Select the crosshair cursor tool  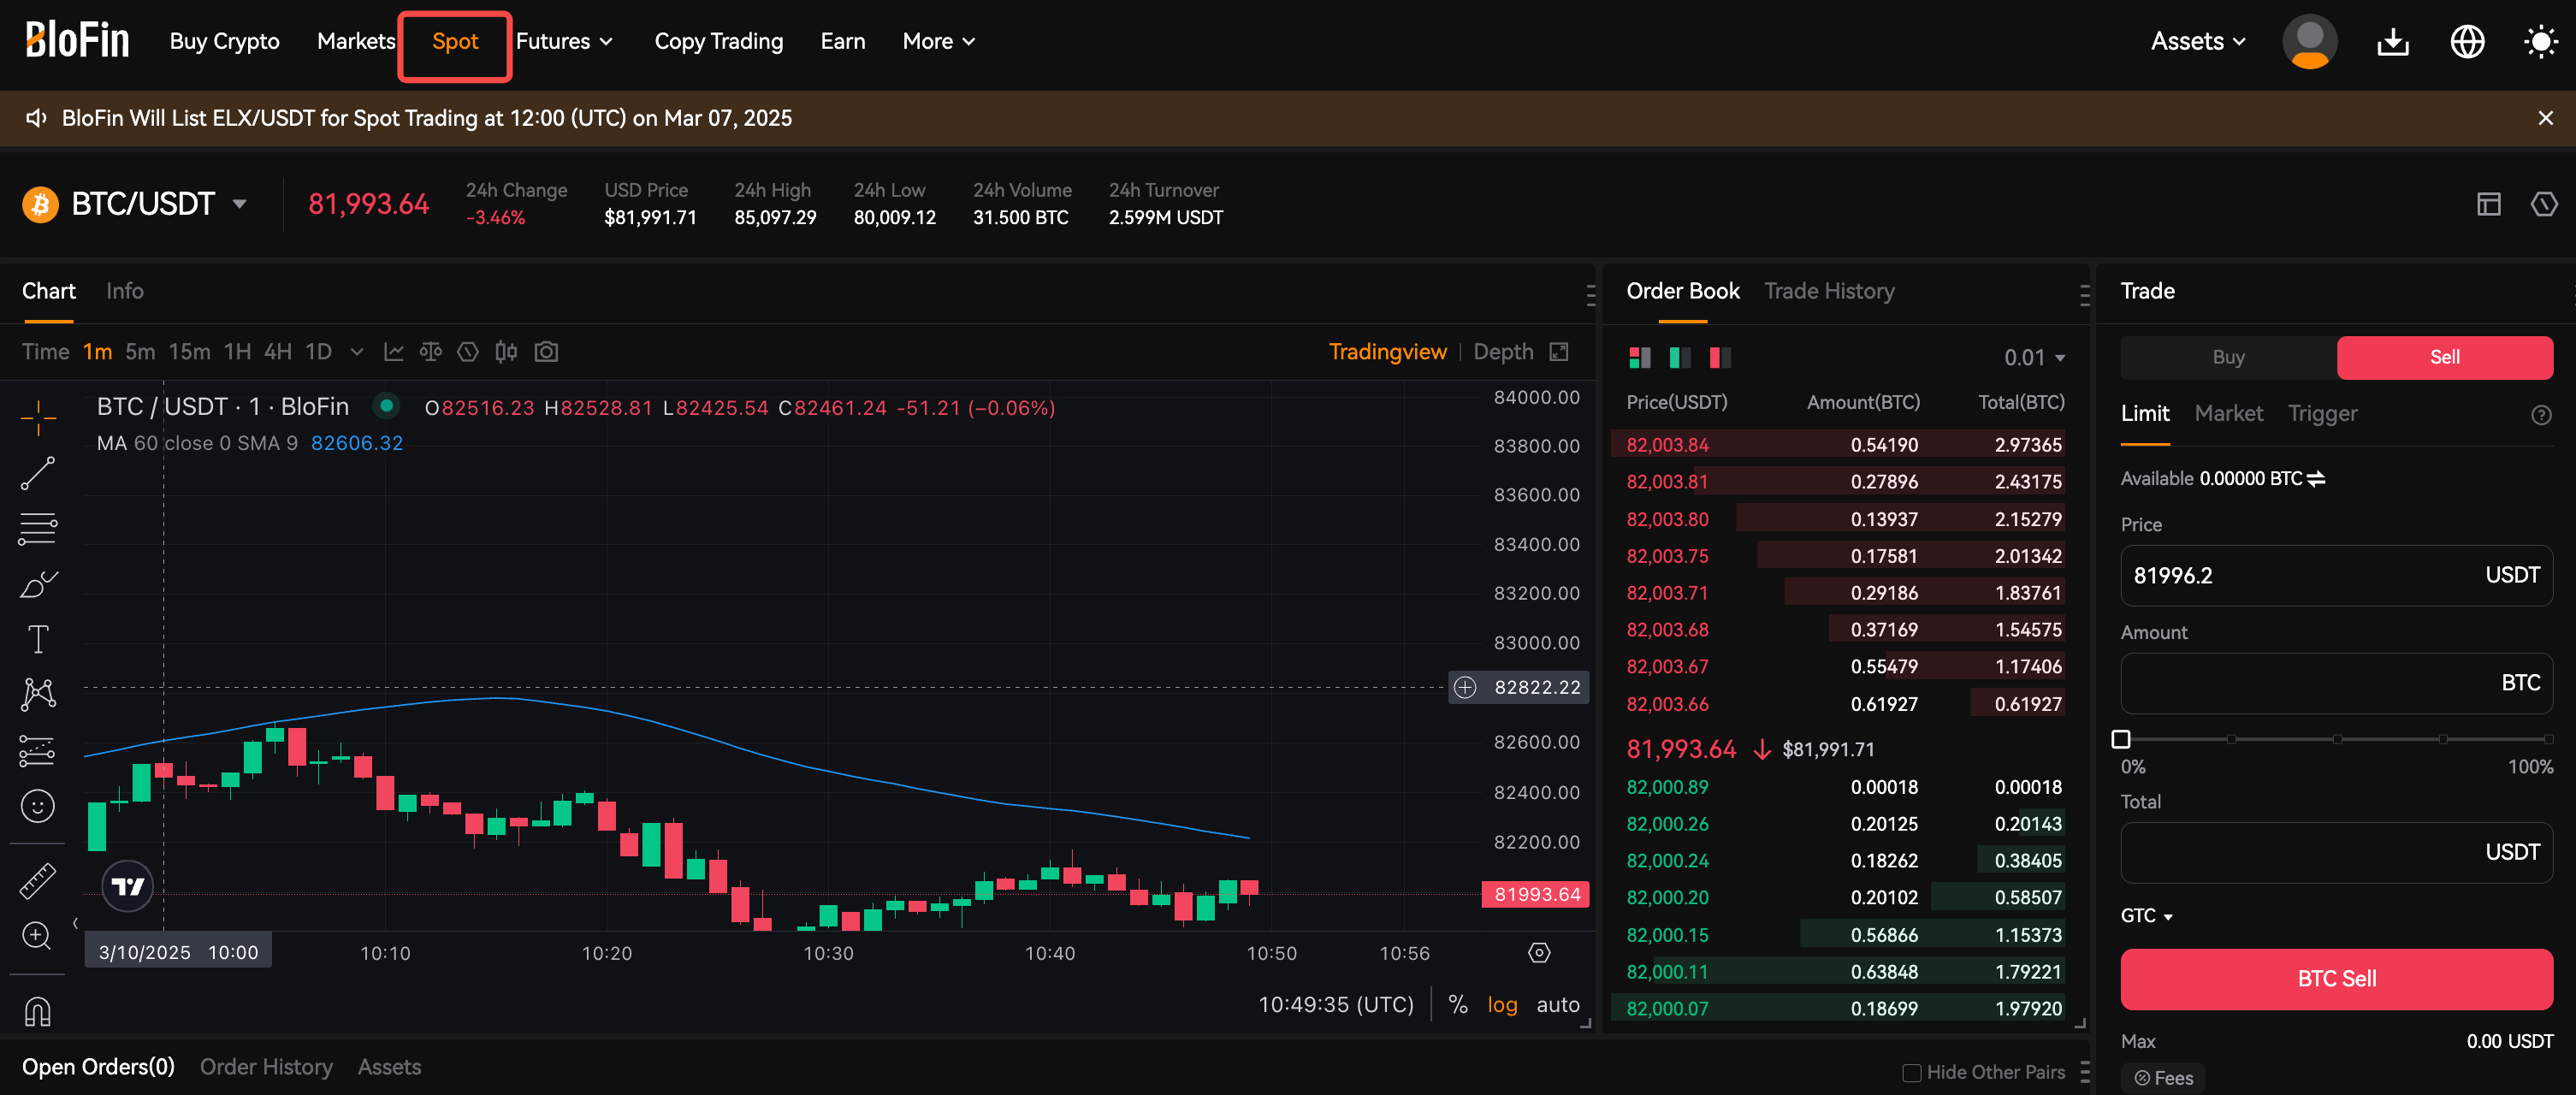coord(38,417)
